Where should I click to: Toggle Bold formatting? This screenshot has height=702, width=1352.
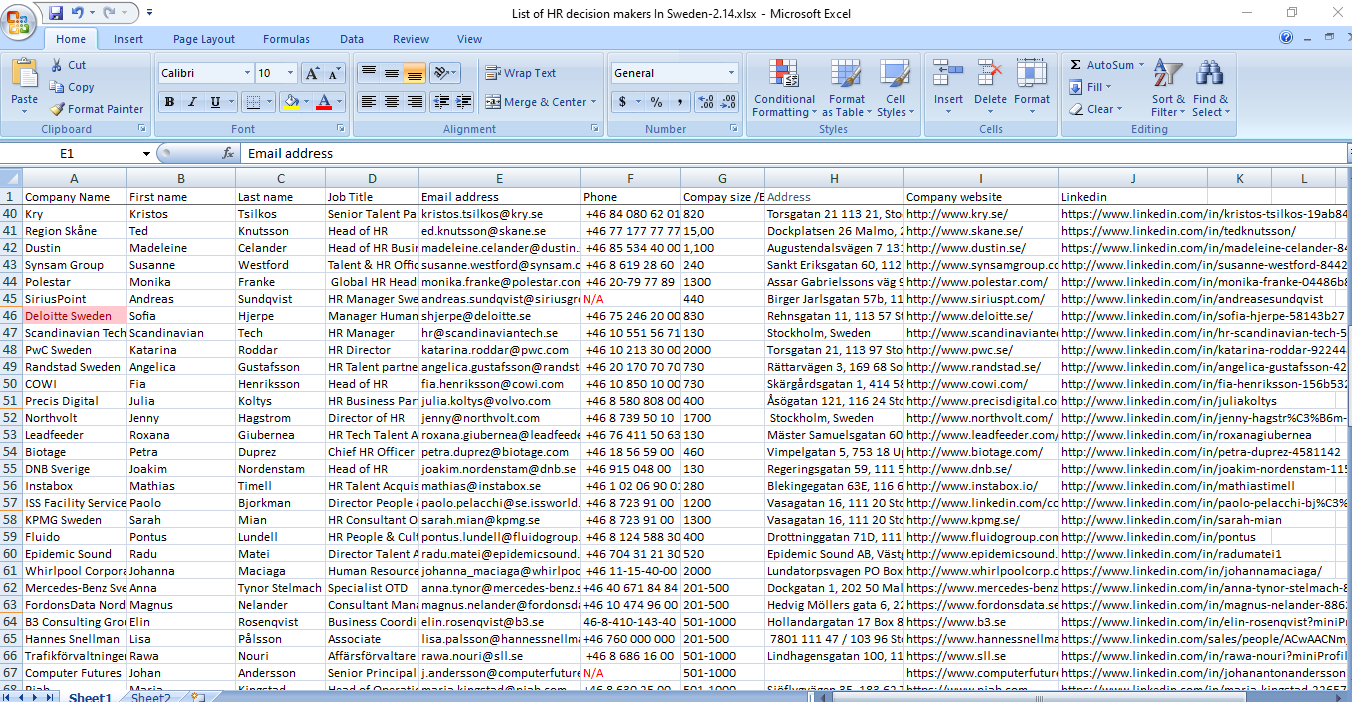169,102
